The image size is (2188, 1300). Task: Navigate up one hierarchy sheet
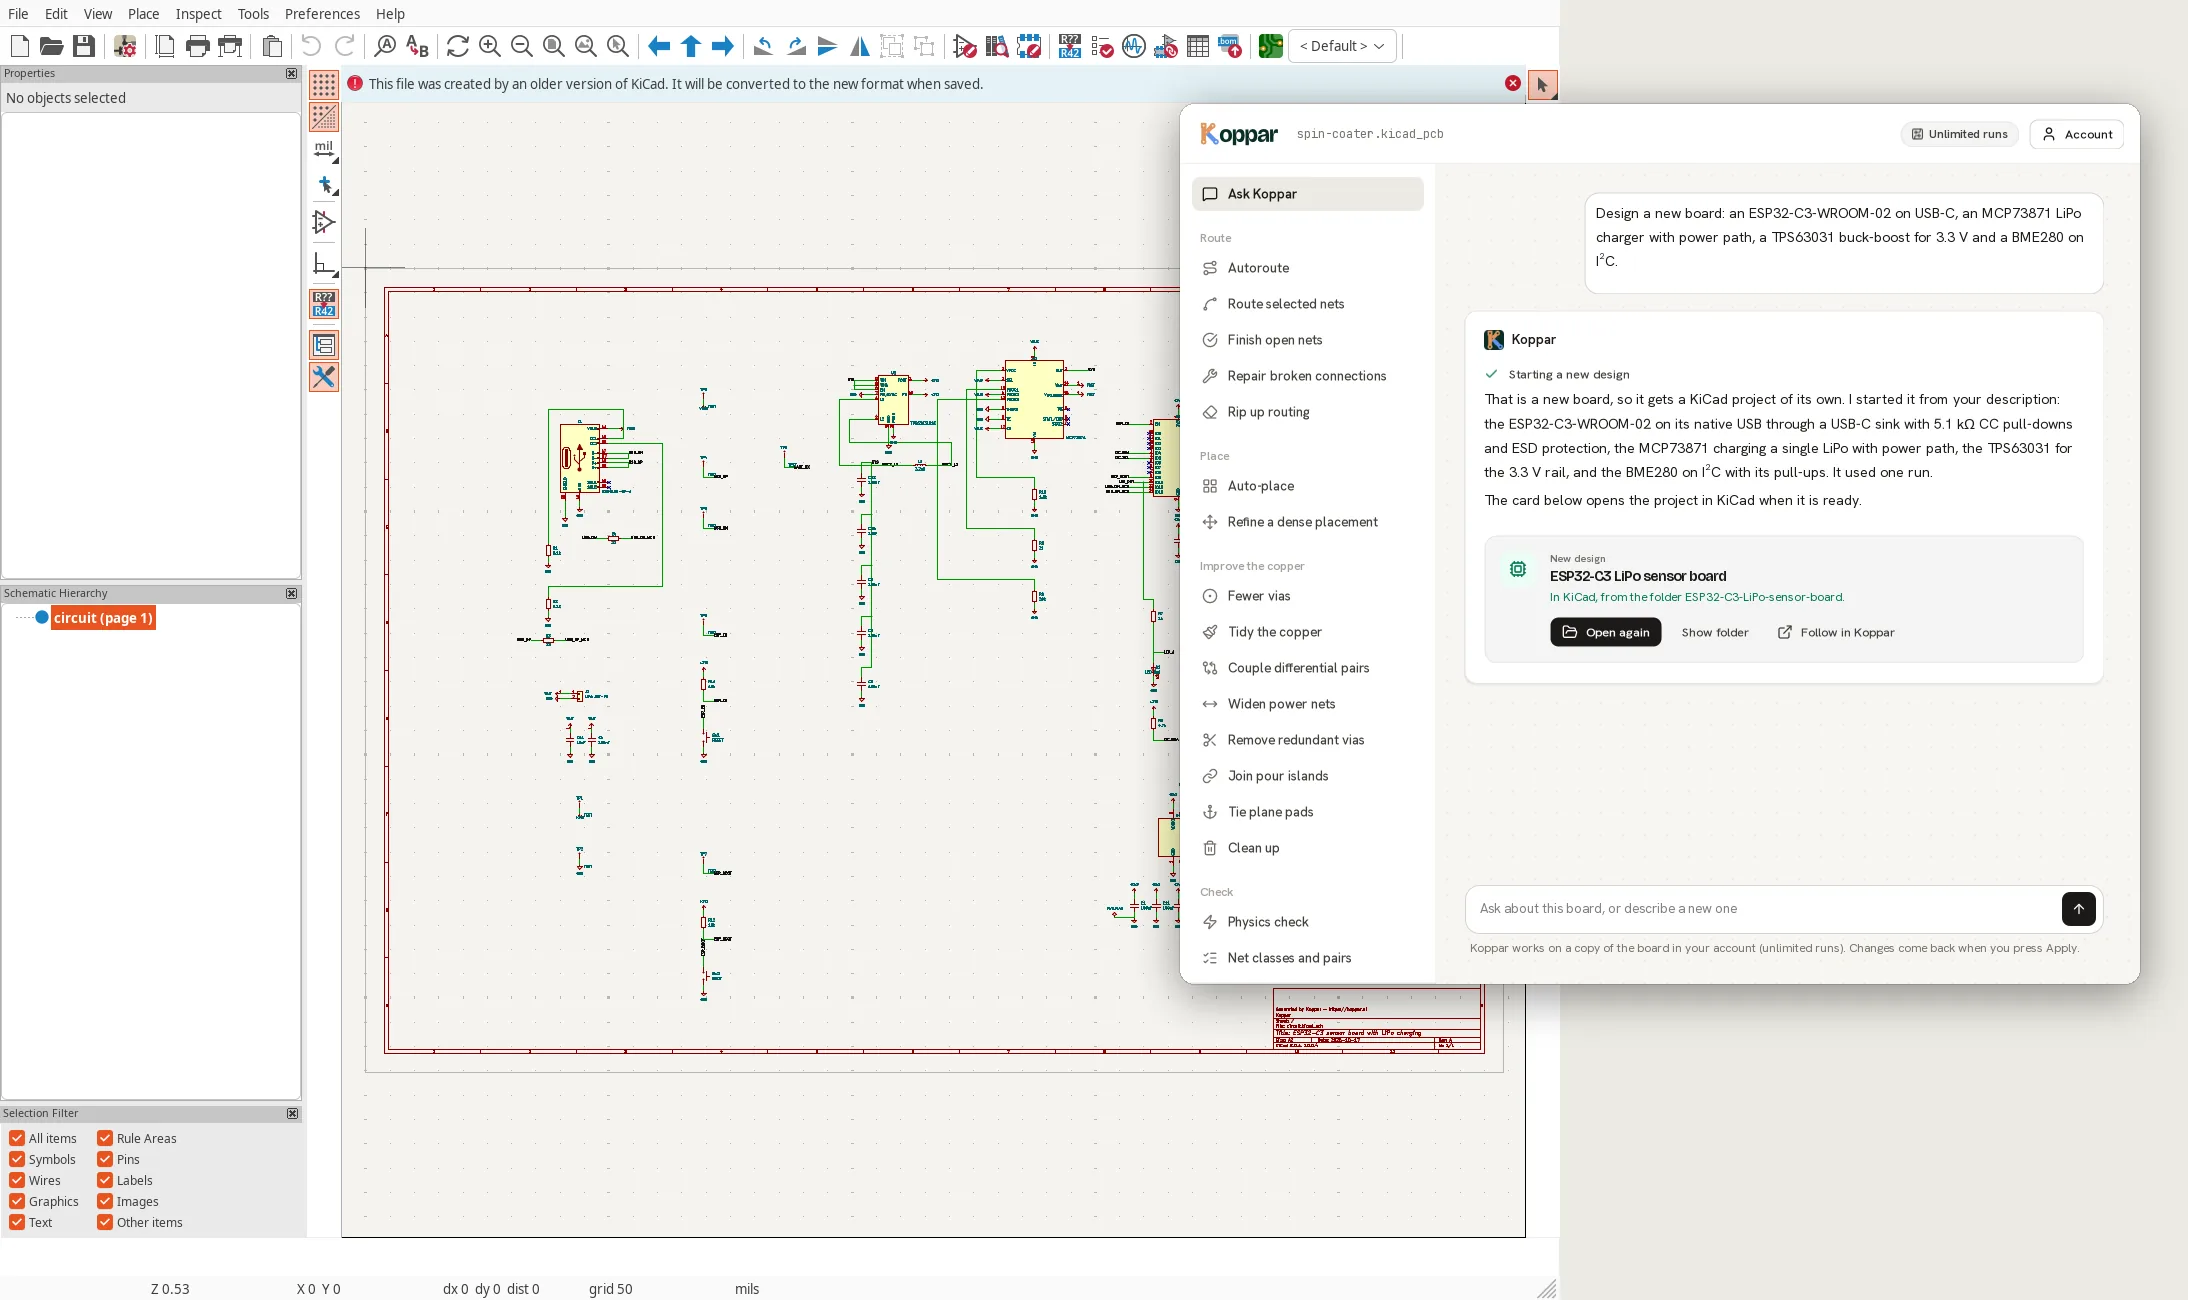click(691, 46)
